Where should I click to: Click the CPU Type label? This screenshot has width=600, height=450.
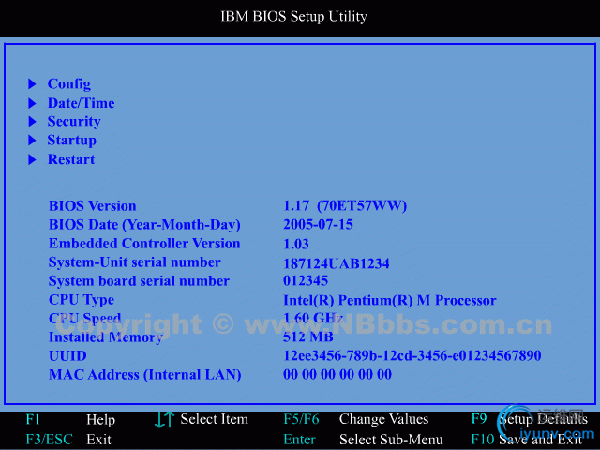(82, 300)
